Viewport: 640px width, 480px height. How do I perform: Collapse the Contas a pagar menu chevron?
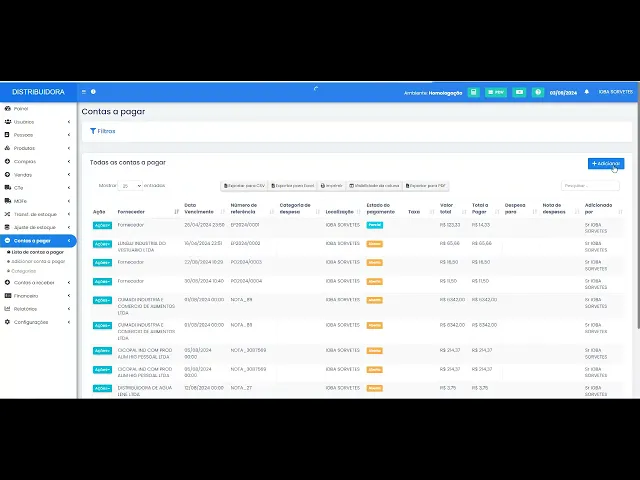(69, 240)
